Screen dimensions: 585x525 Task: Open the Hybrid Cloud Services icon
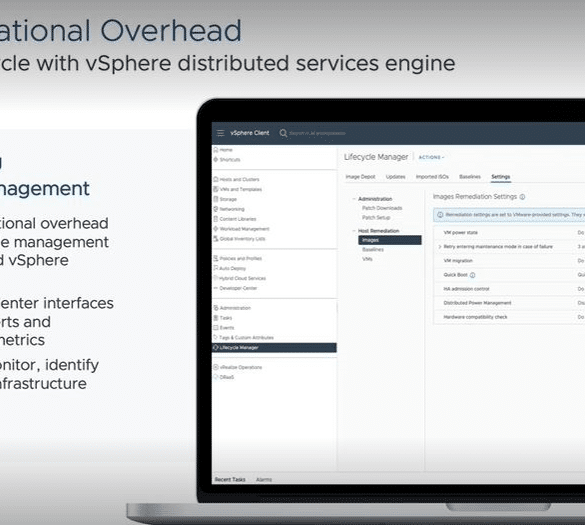(x=216, y=278)
